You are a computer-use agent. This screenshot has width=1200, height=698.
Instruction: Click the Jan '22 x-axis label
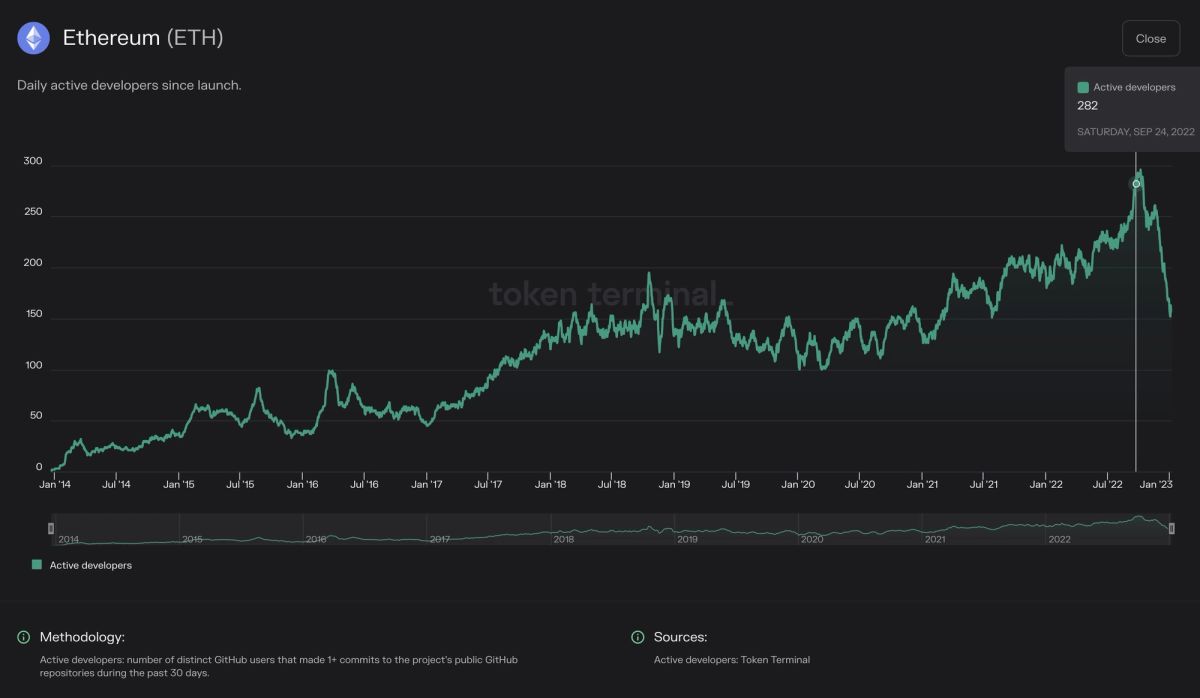[x=1046, y=485]
